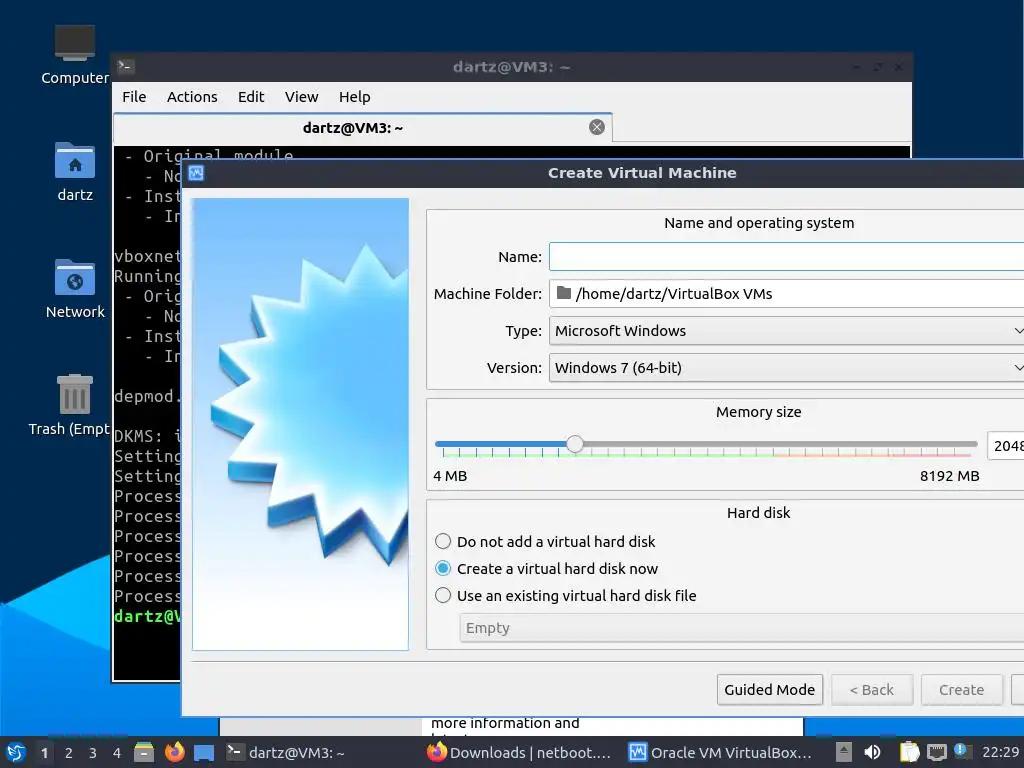
Task: Open the Lubuntu start menu icon
Action: (16, 752)
